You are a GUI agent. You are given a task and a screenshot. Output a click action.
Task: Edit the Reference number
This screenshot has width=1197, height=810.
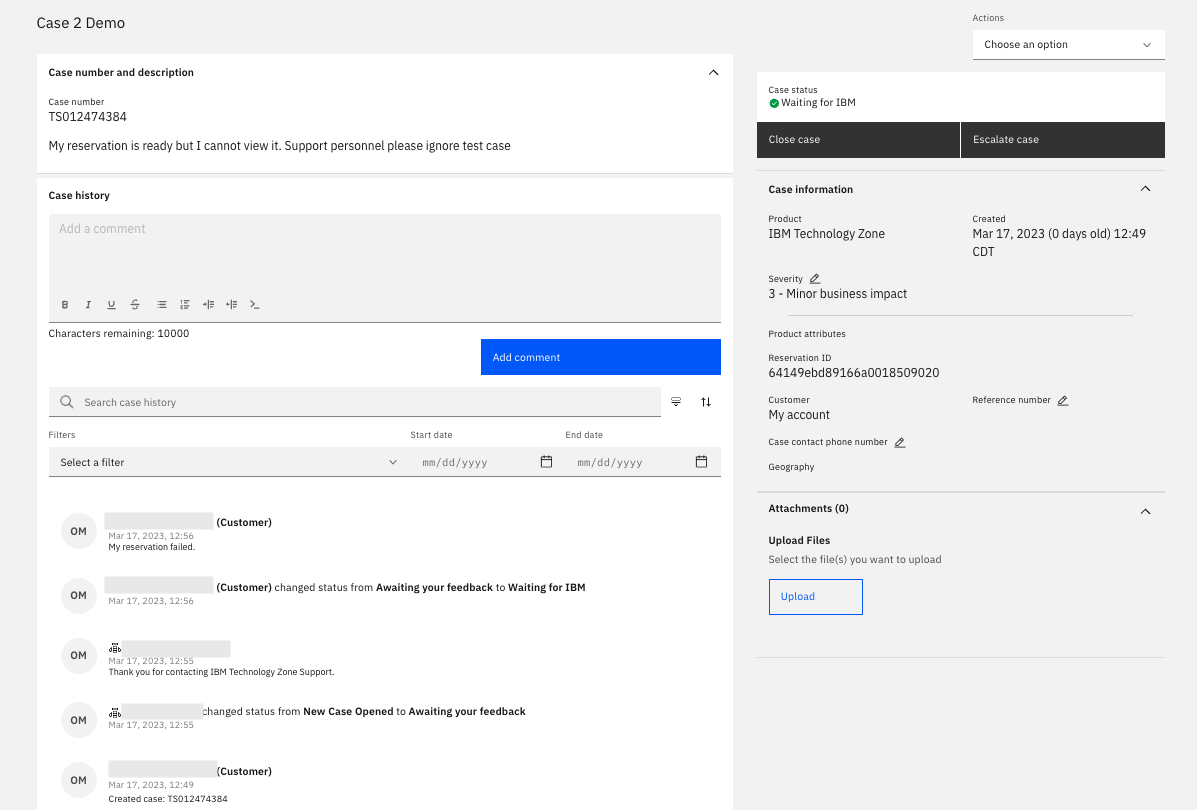click(1063, 400)
